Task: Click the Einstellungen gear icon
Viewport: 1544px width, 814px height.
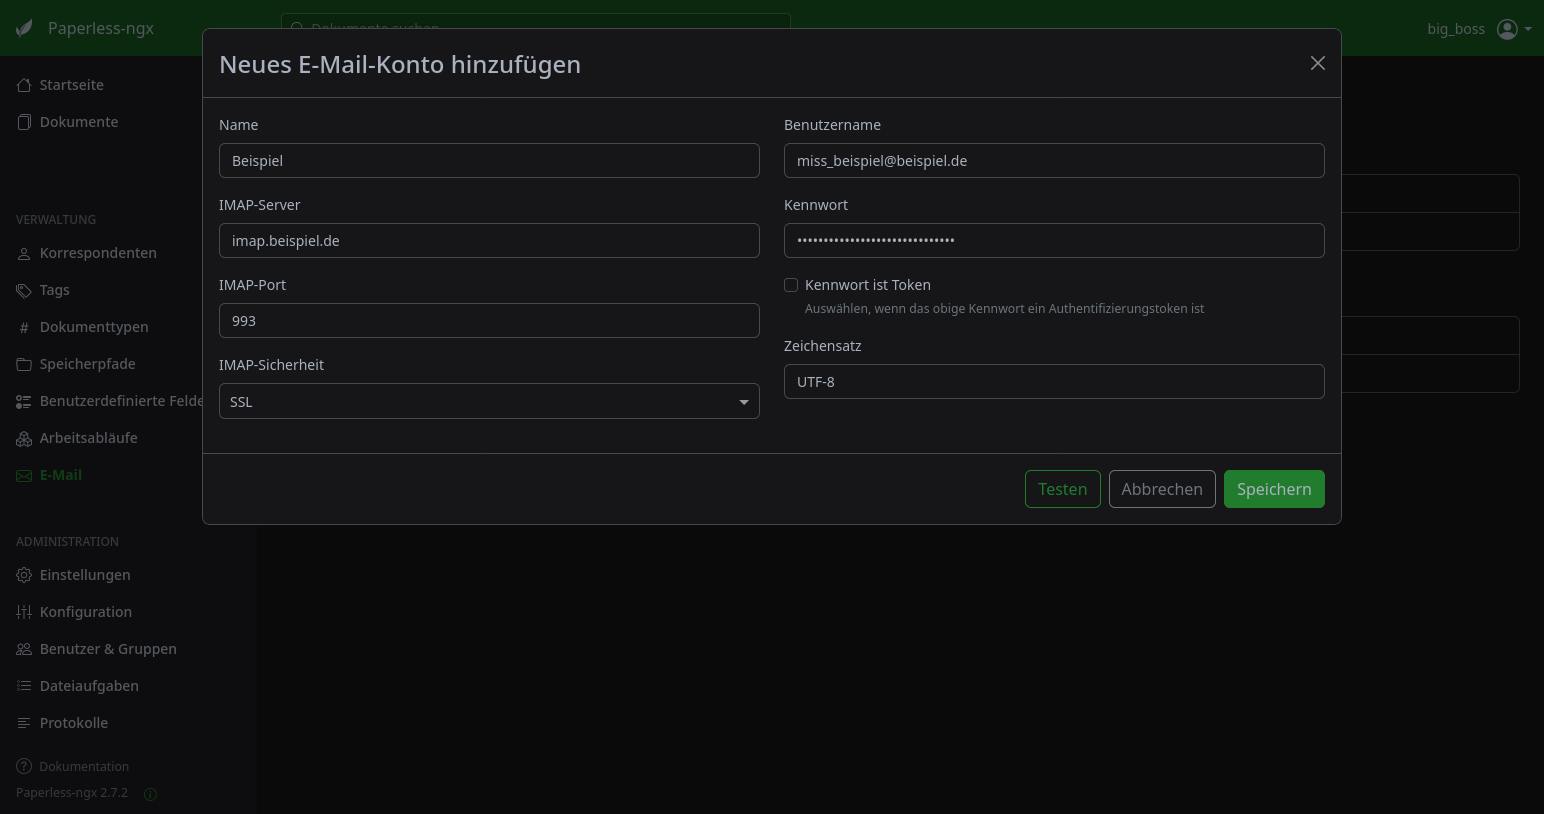Action: coord(24,575)
